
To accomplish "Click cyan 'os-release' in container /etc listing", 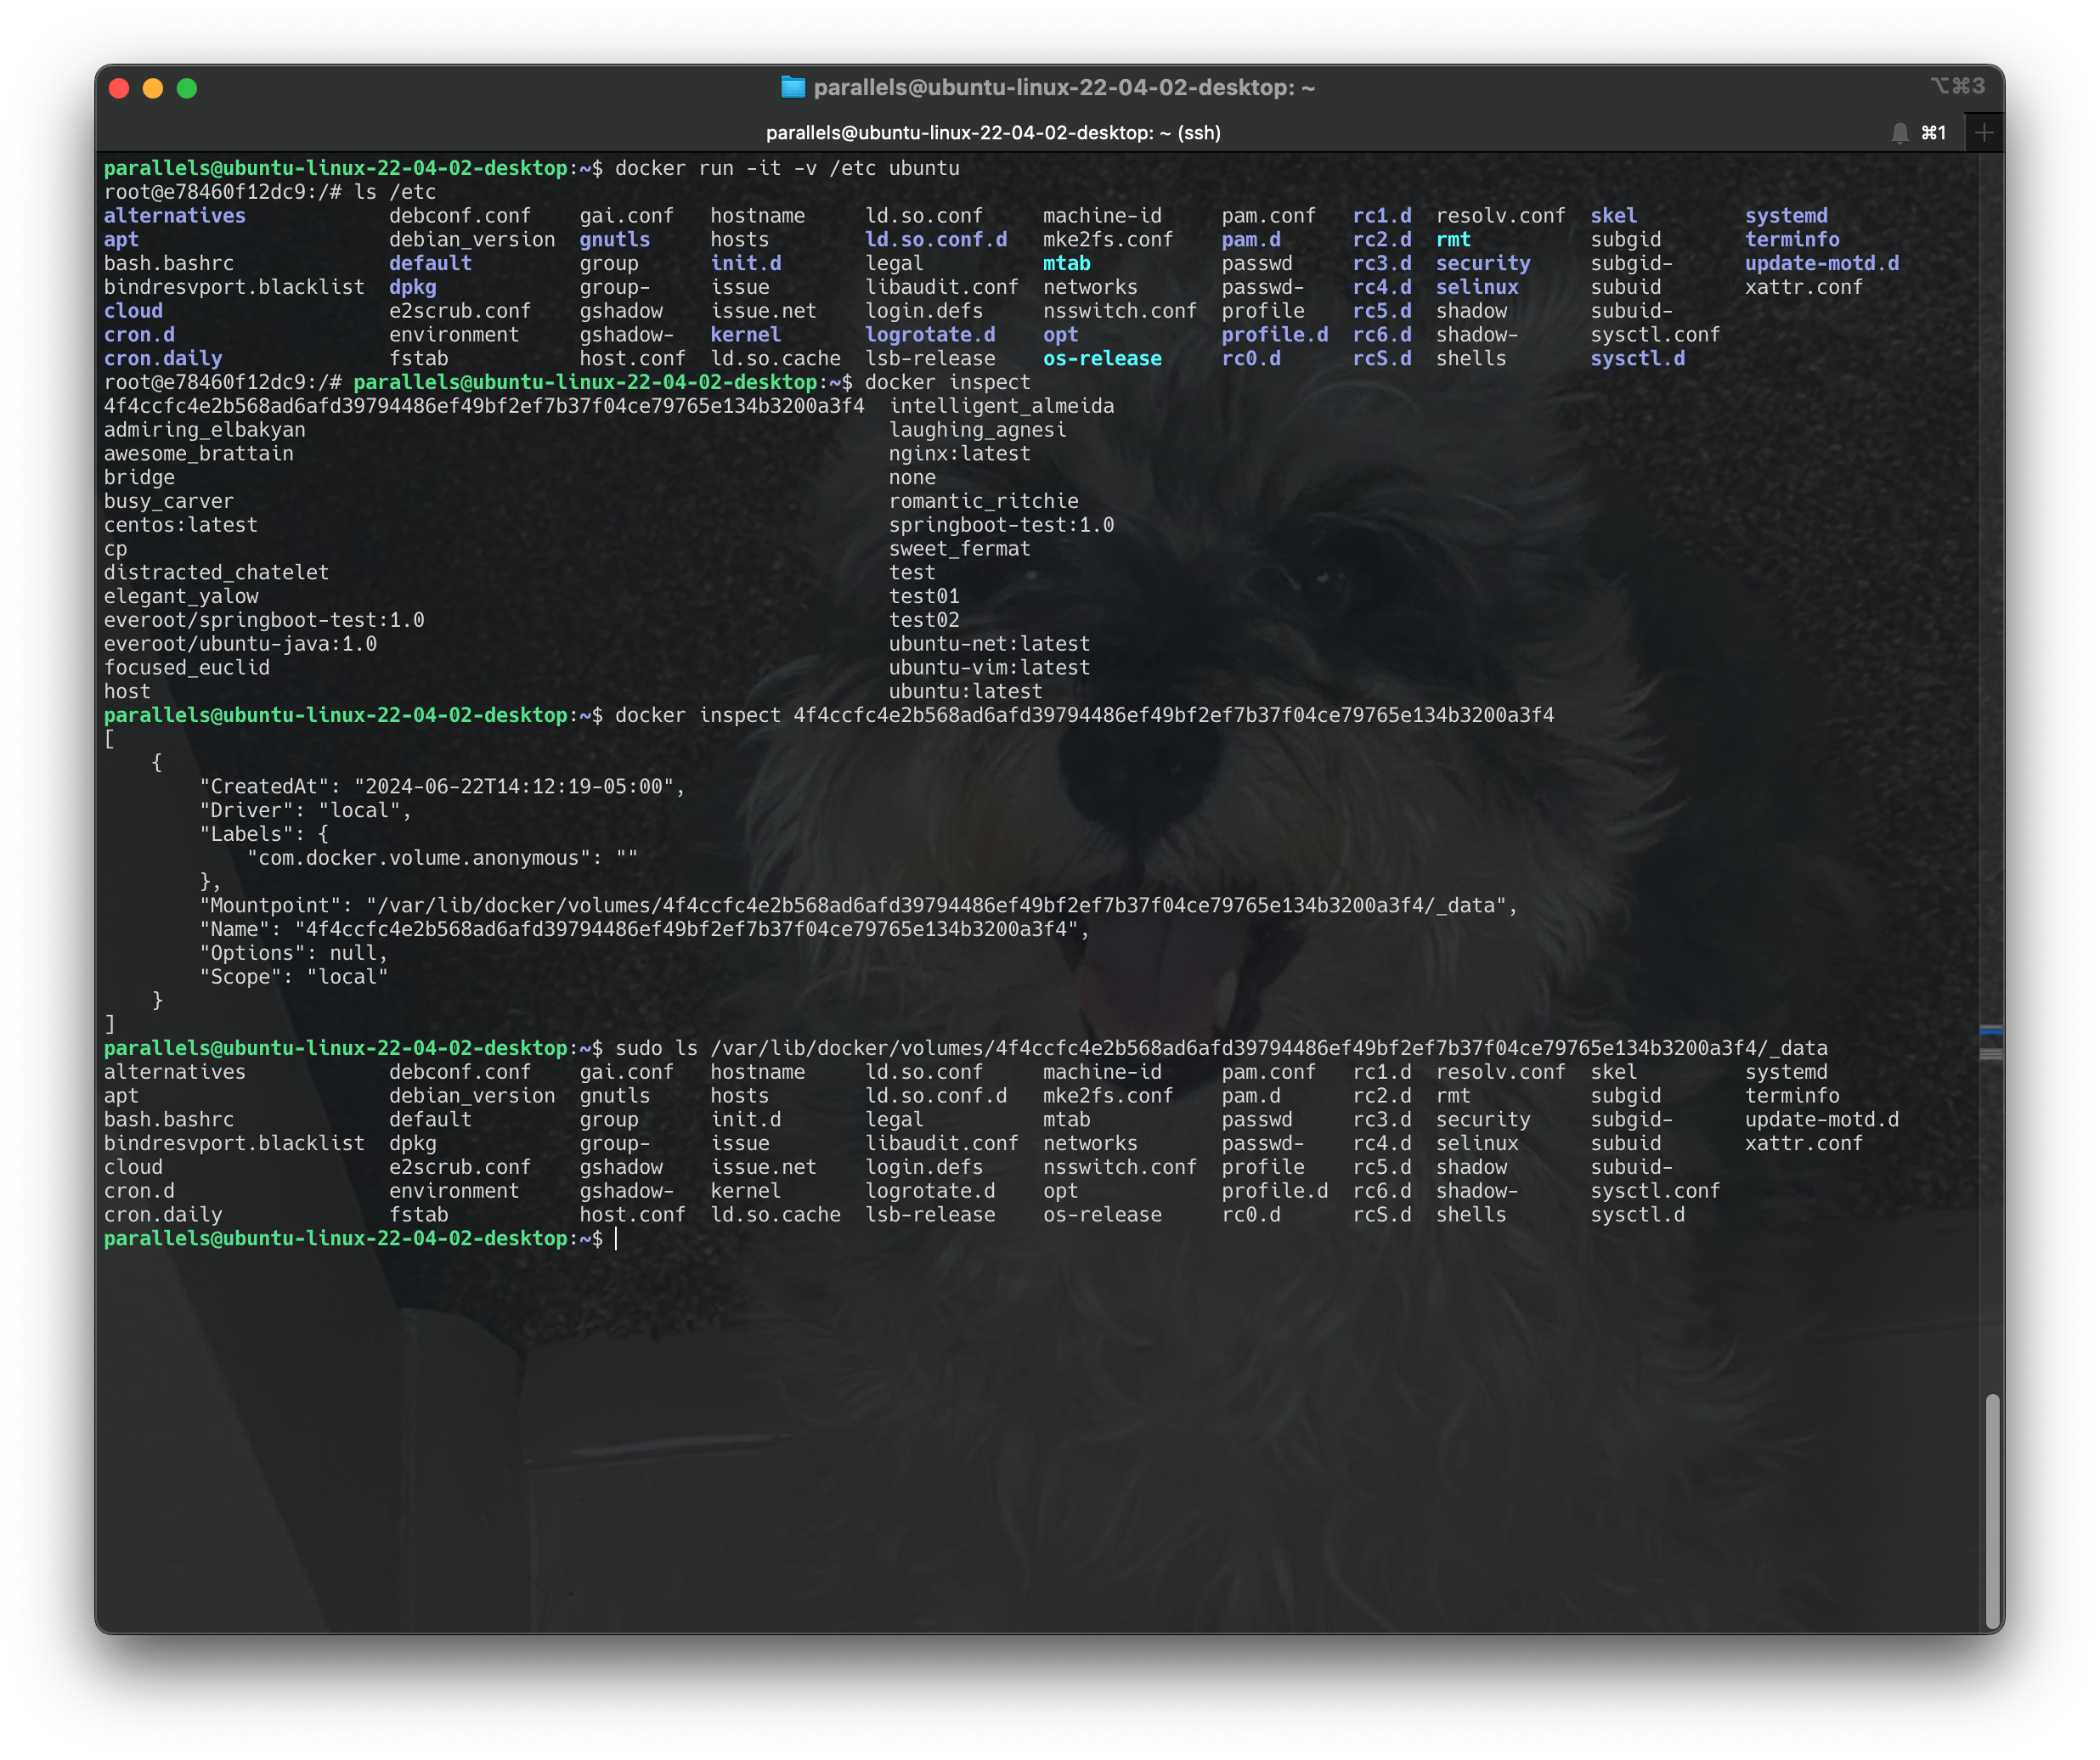I will 1102,358.
